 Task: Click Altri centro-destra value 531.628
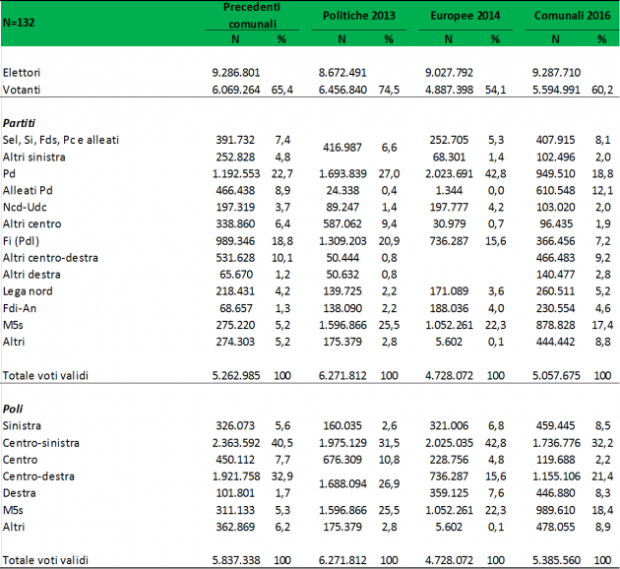coord(235,258)
